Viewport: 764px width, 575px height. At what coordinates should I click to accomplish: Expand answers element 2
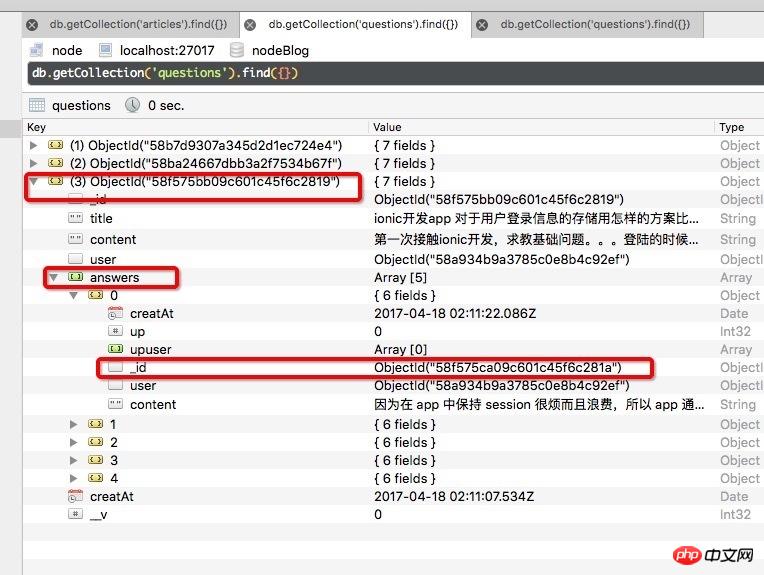click(x=74, y=442)
